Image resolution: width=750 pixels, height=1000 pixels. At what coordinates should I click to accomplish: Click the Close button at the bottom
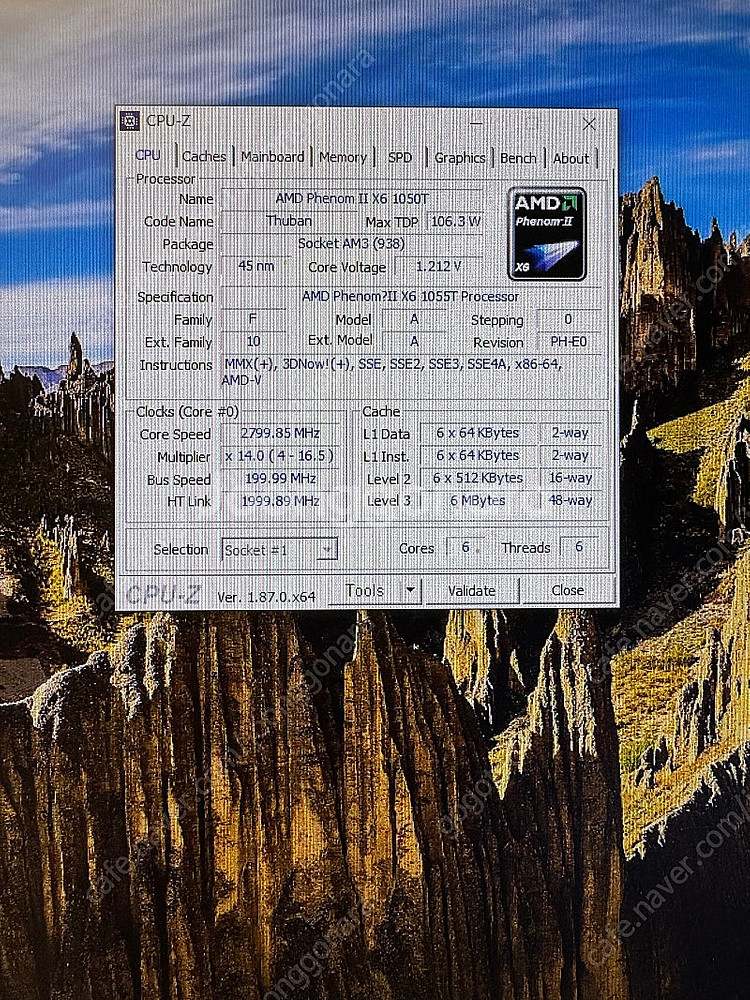(568, 591)
